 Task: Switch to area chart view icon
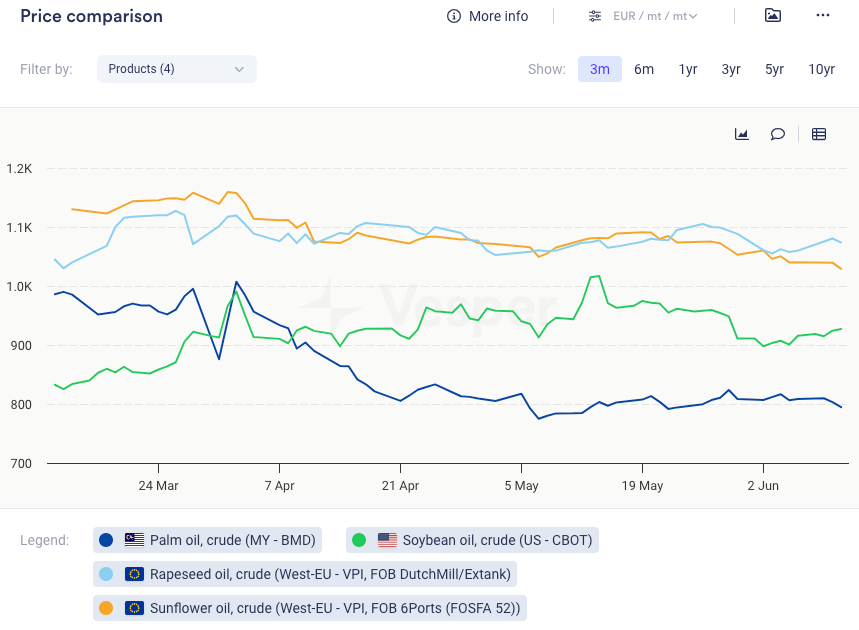point(742,134)
